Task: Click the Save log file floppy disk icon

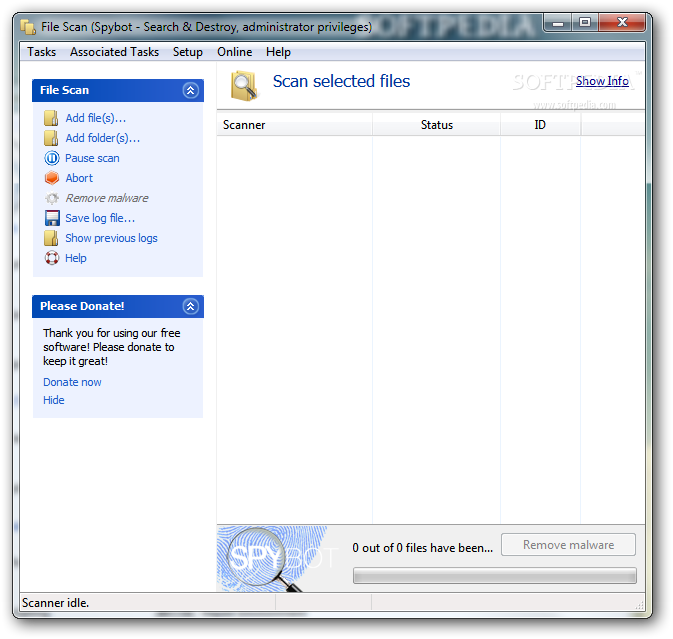Action: click(x=52, y=218)
